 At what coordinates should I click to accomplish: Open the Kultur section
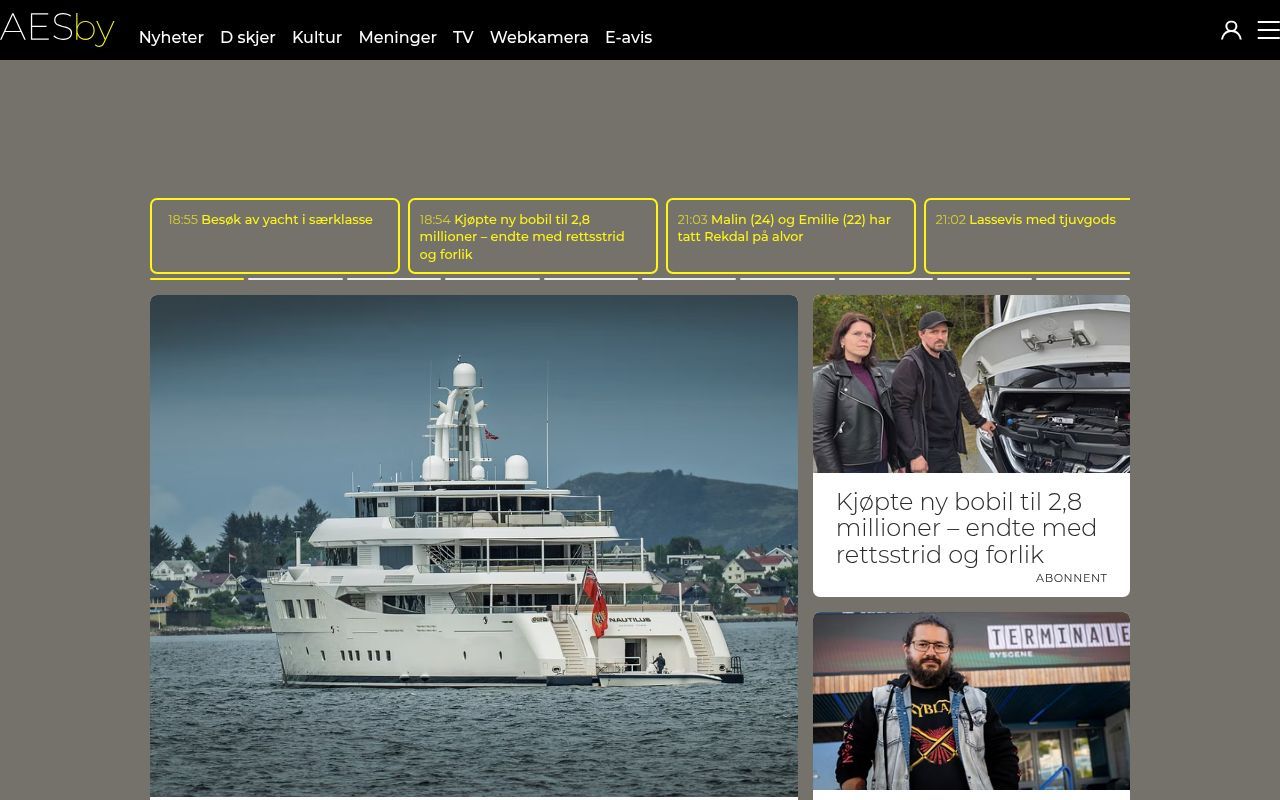(317, 37)
